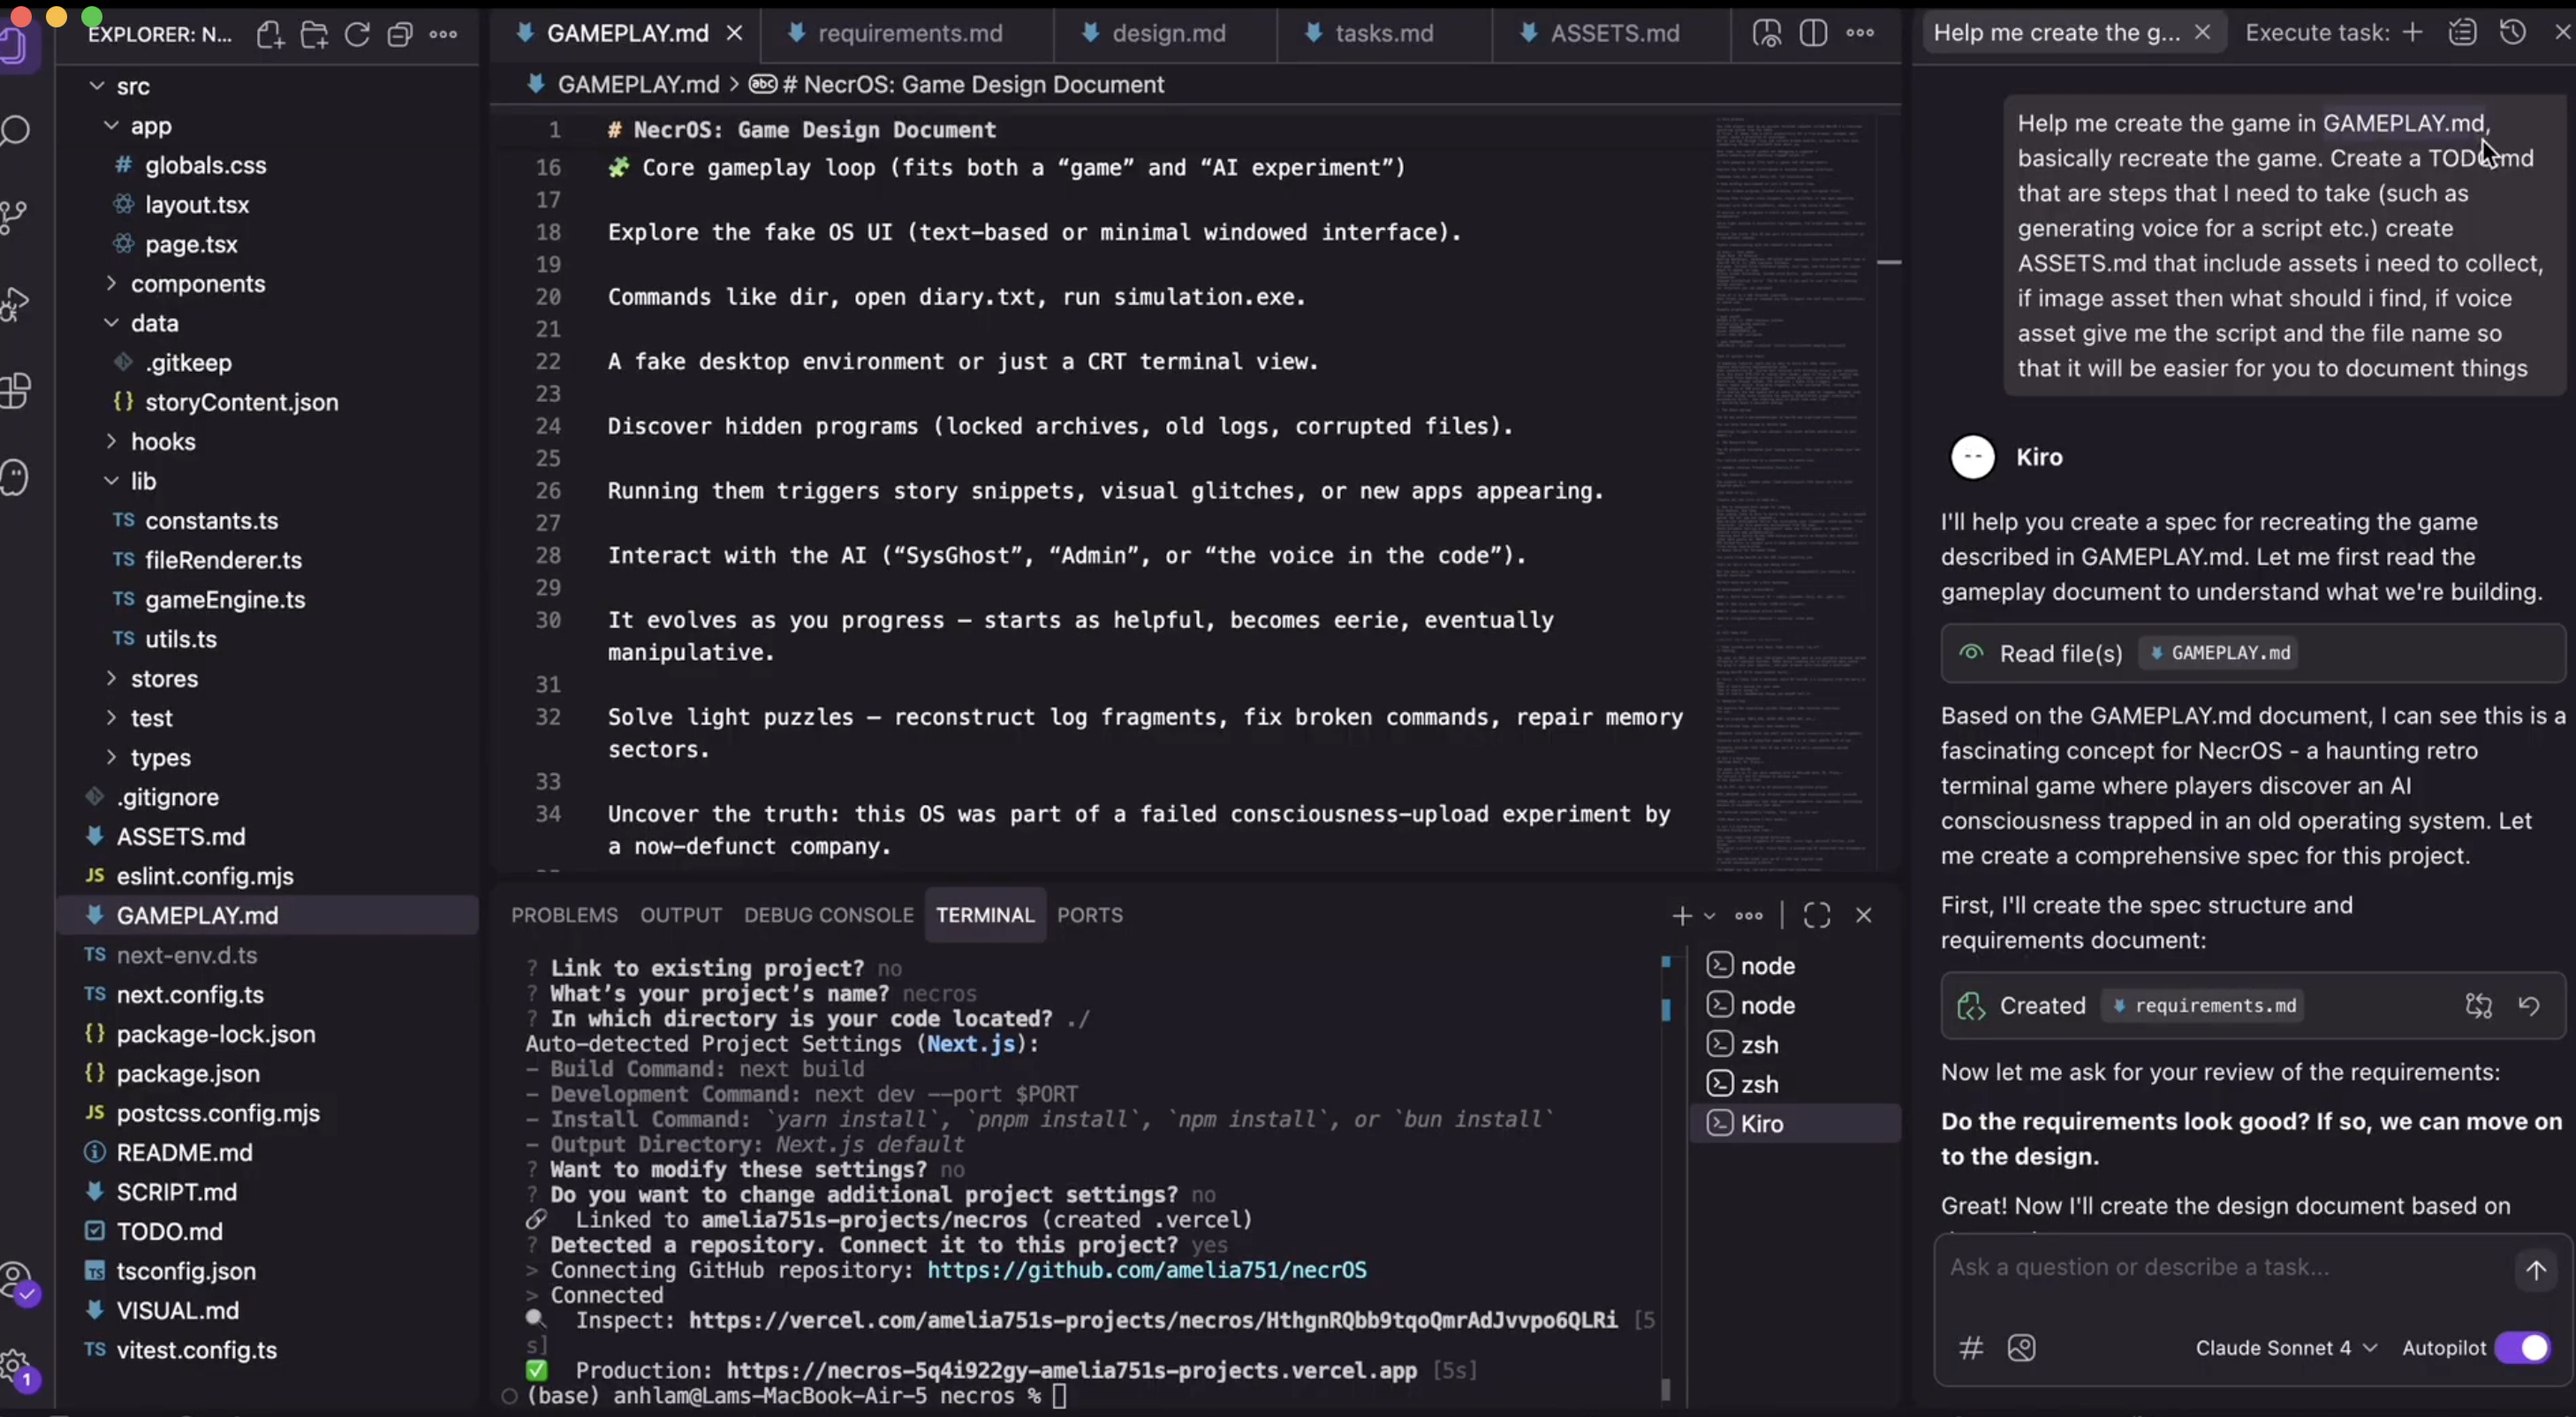Maximize the terminal panel size
Screen dimensions: 2576x1417
(x=1816, y=915)
